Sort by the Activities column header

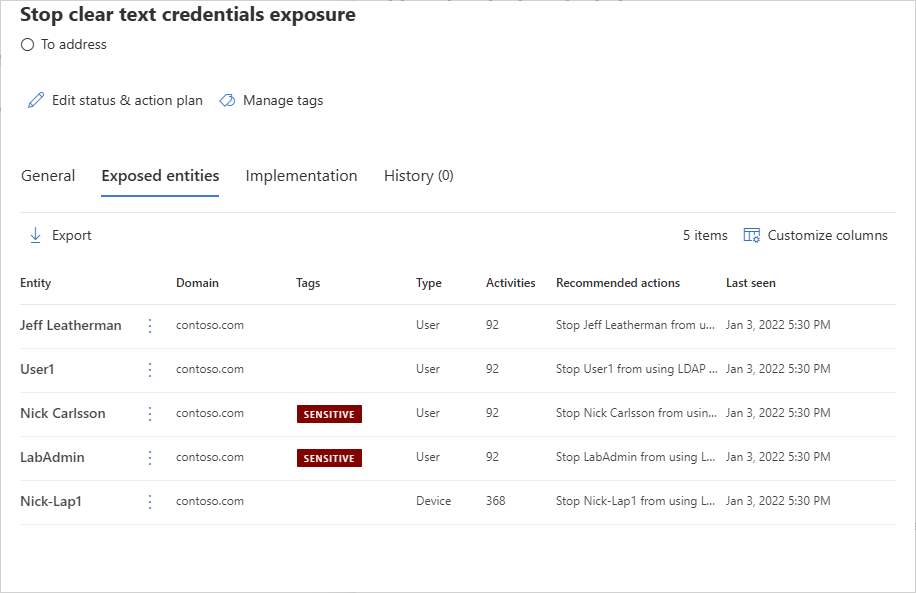[510, 283]
